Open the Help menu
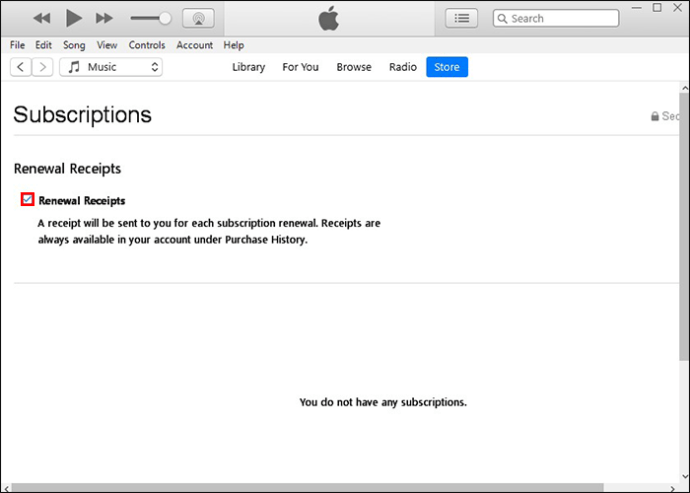Image resolution: width=690 pixels, height=493 pixels. [x=234, y=45]
